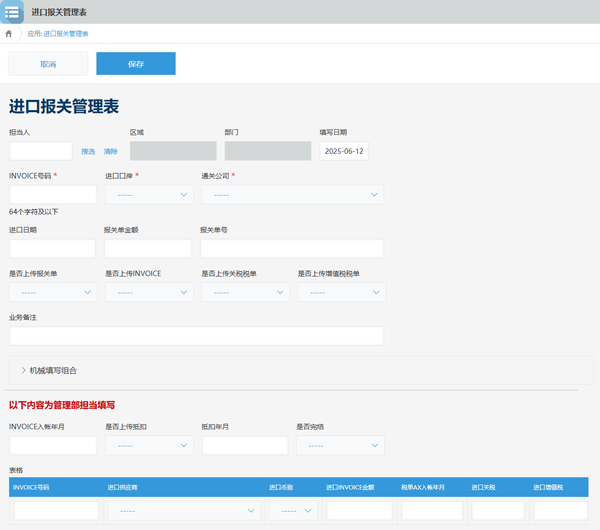600x530 pixels.
Task: Click the 业务备注 text field
Action: [196, 336]
